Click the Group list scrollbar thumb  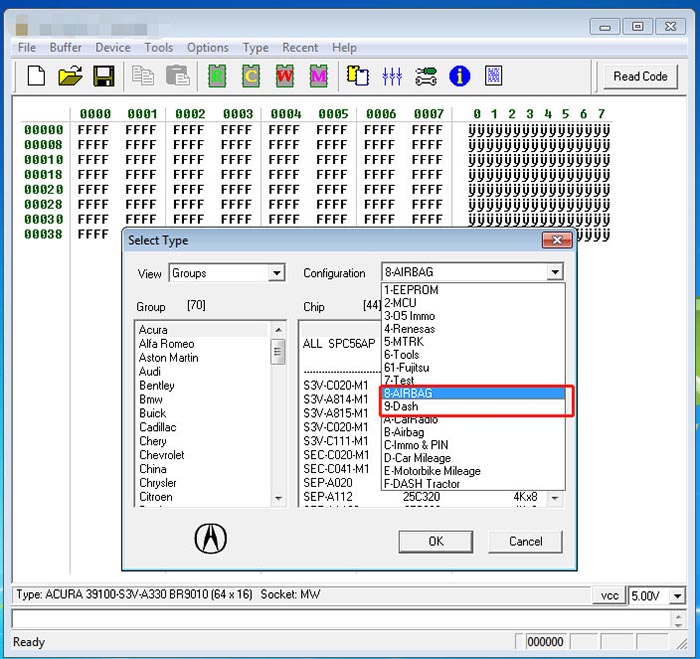pyautogui.click(x=278, y=352)
